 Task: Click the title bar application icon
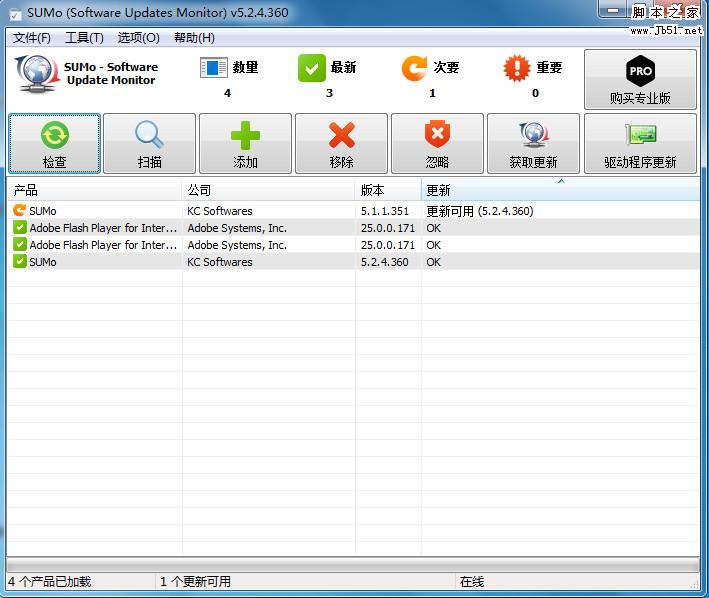pyautogui.click(x=16, y=14)
